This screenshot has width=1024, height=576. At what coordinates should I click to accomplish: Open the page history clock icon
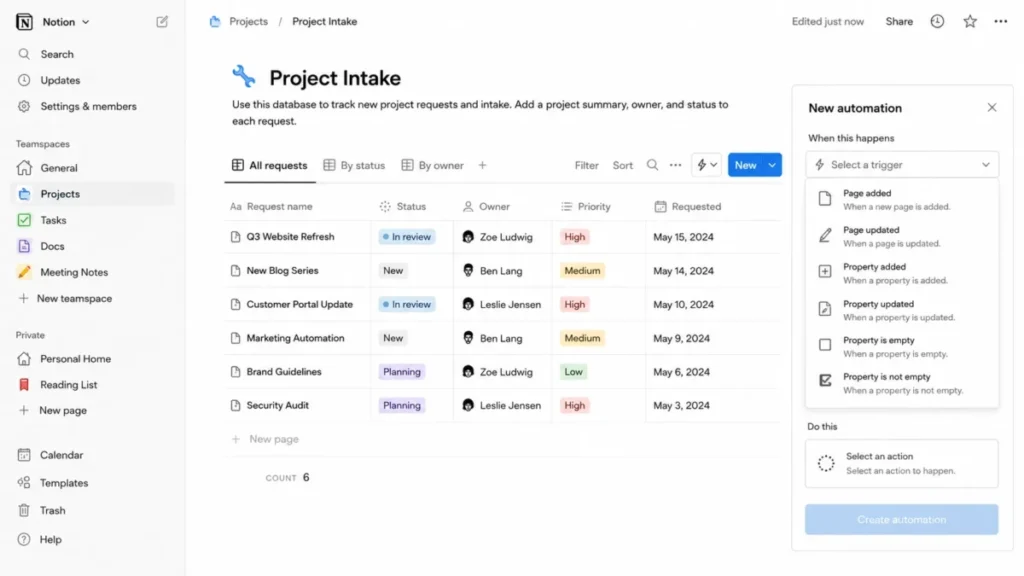[x=937, y=22]
